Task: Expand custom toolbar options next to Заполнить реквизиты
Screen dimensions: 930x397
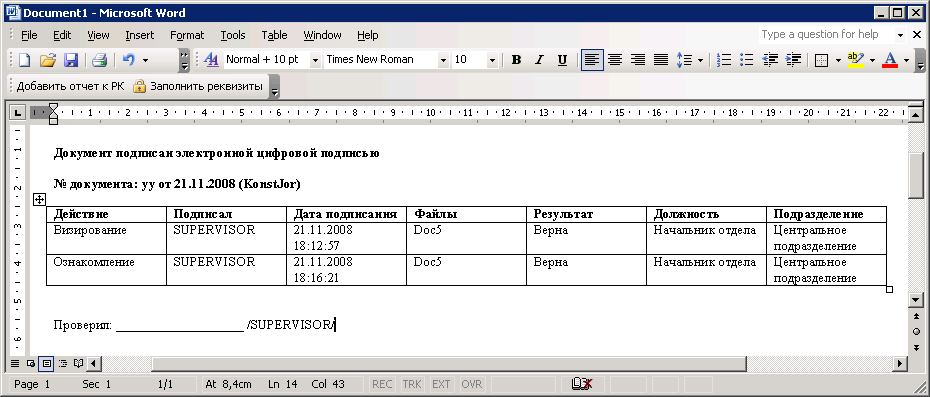Action: click(x=275, y=87)
